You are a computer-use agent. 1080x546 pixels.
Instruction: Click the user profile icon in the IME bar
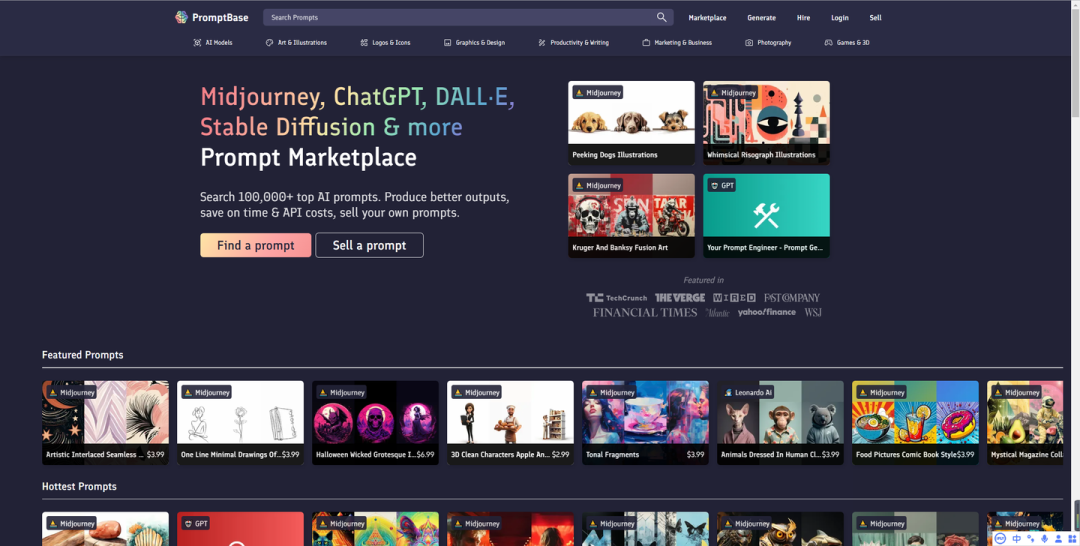1059,538
